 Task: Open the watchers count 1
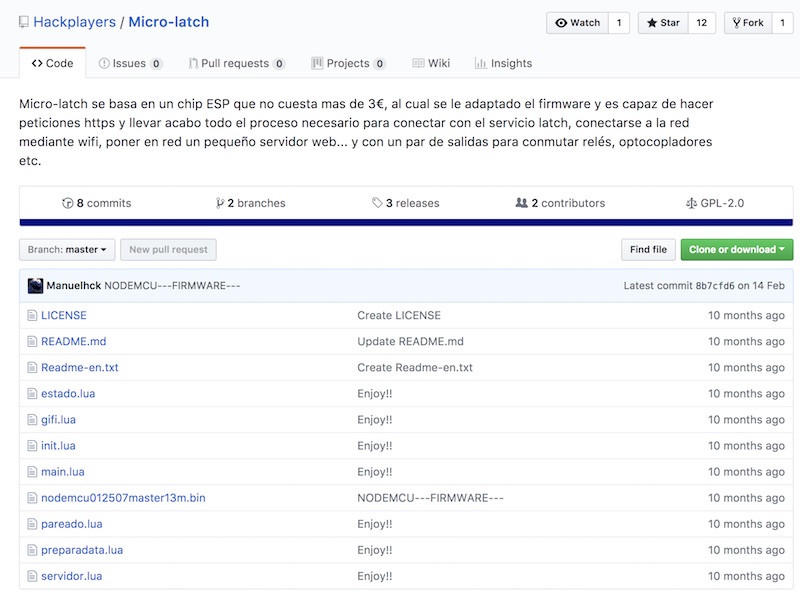tap(619, 23)
